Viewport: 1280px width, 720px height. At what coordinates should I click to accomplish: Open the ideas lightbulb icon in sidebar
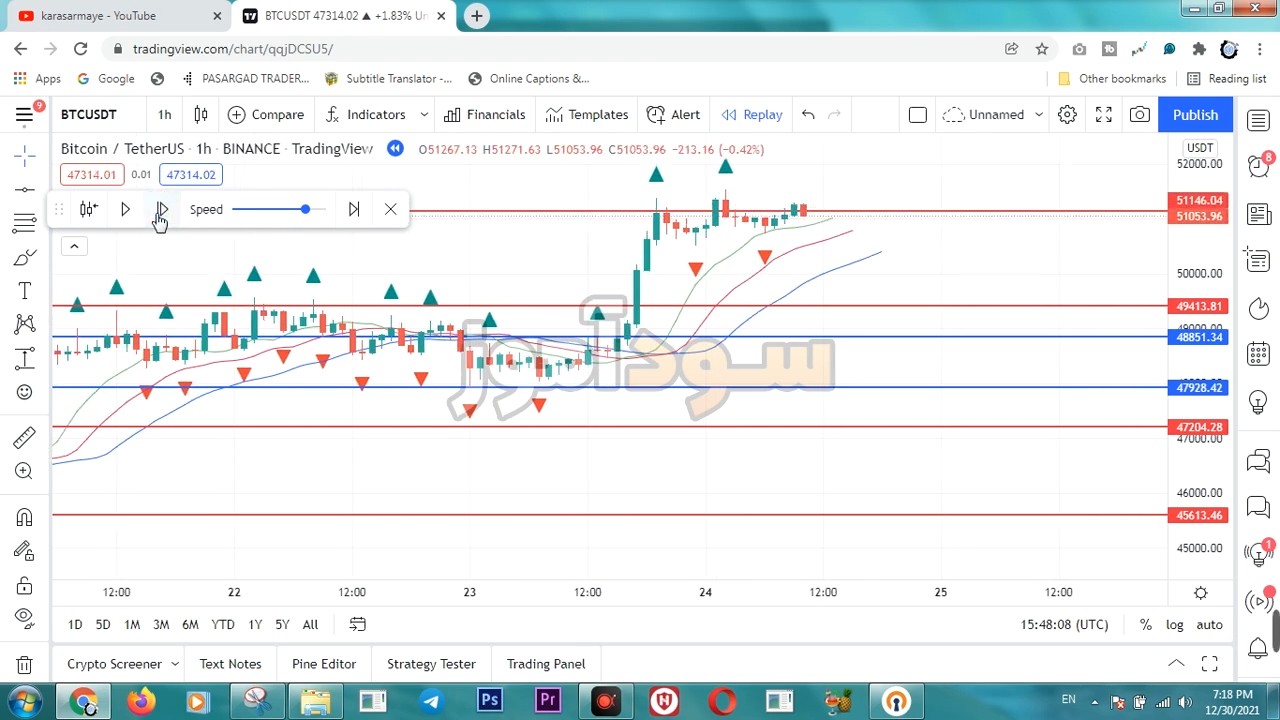[x=1258, y=402]
